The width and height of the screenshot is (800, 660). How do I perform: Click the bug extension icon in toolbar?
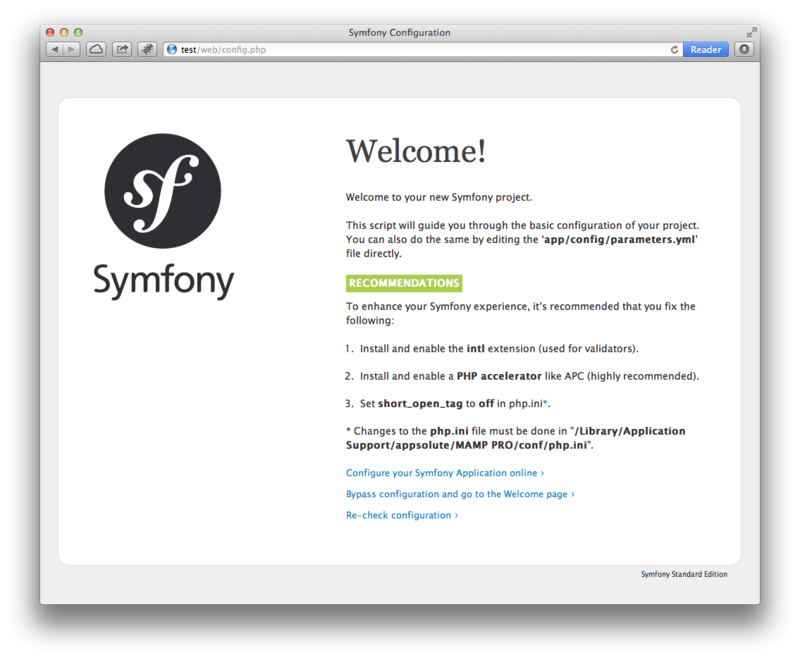147,49
